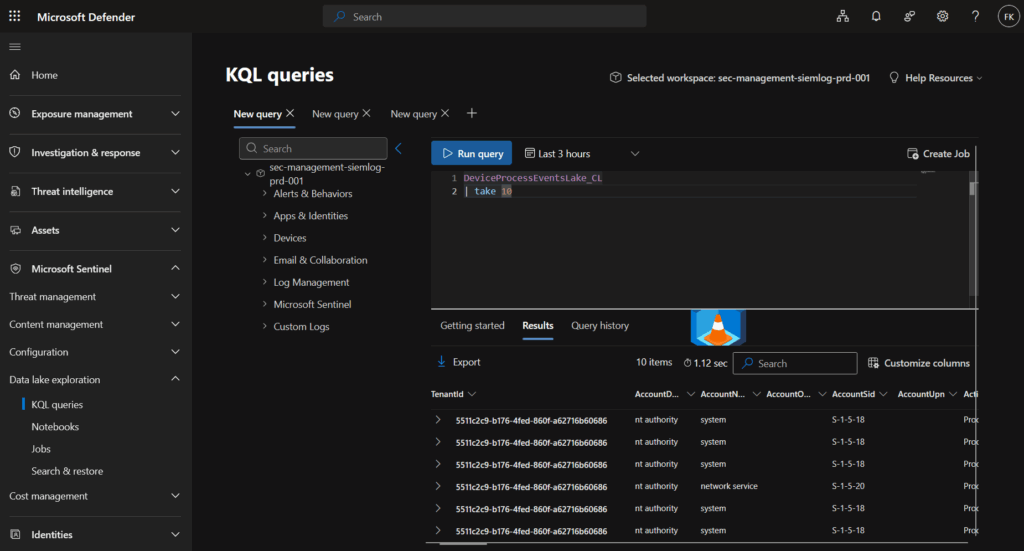Expand the first result row chevron
Screen dimensions: 1024x551
(x=438, y=420)
